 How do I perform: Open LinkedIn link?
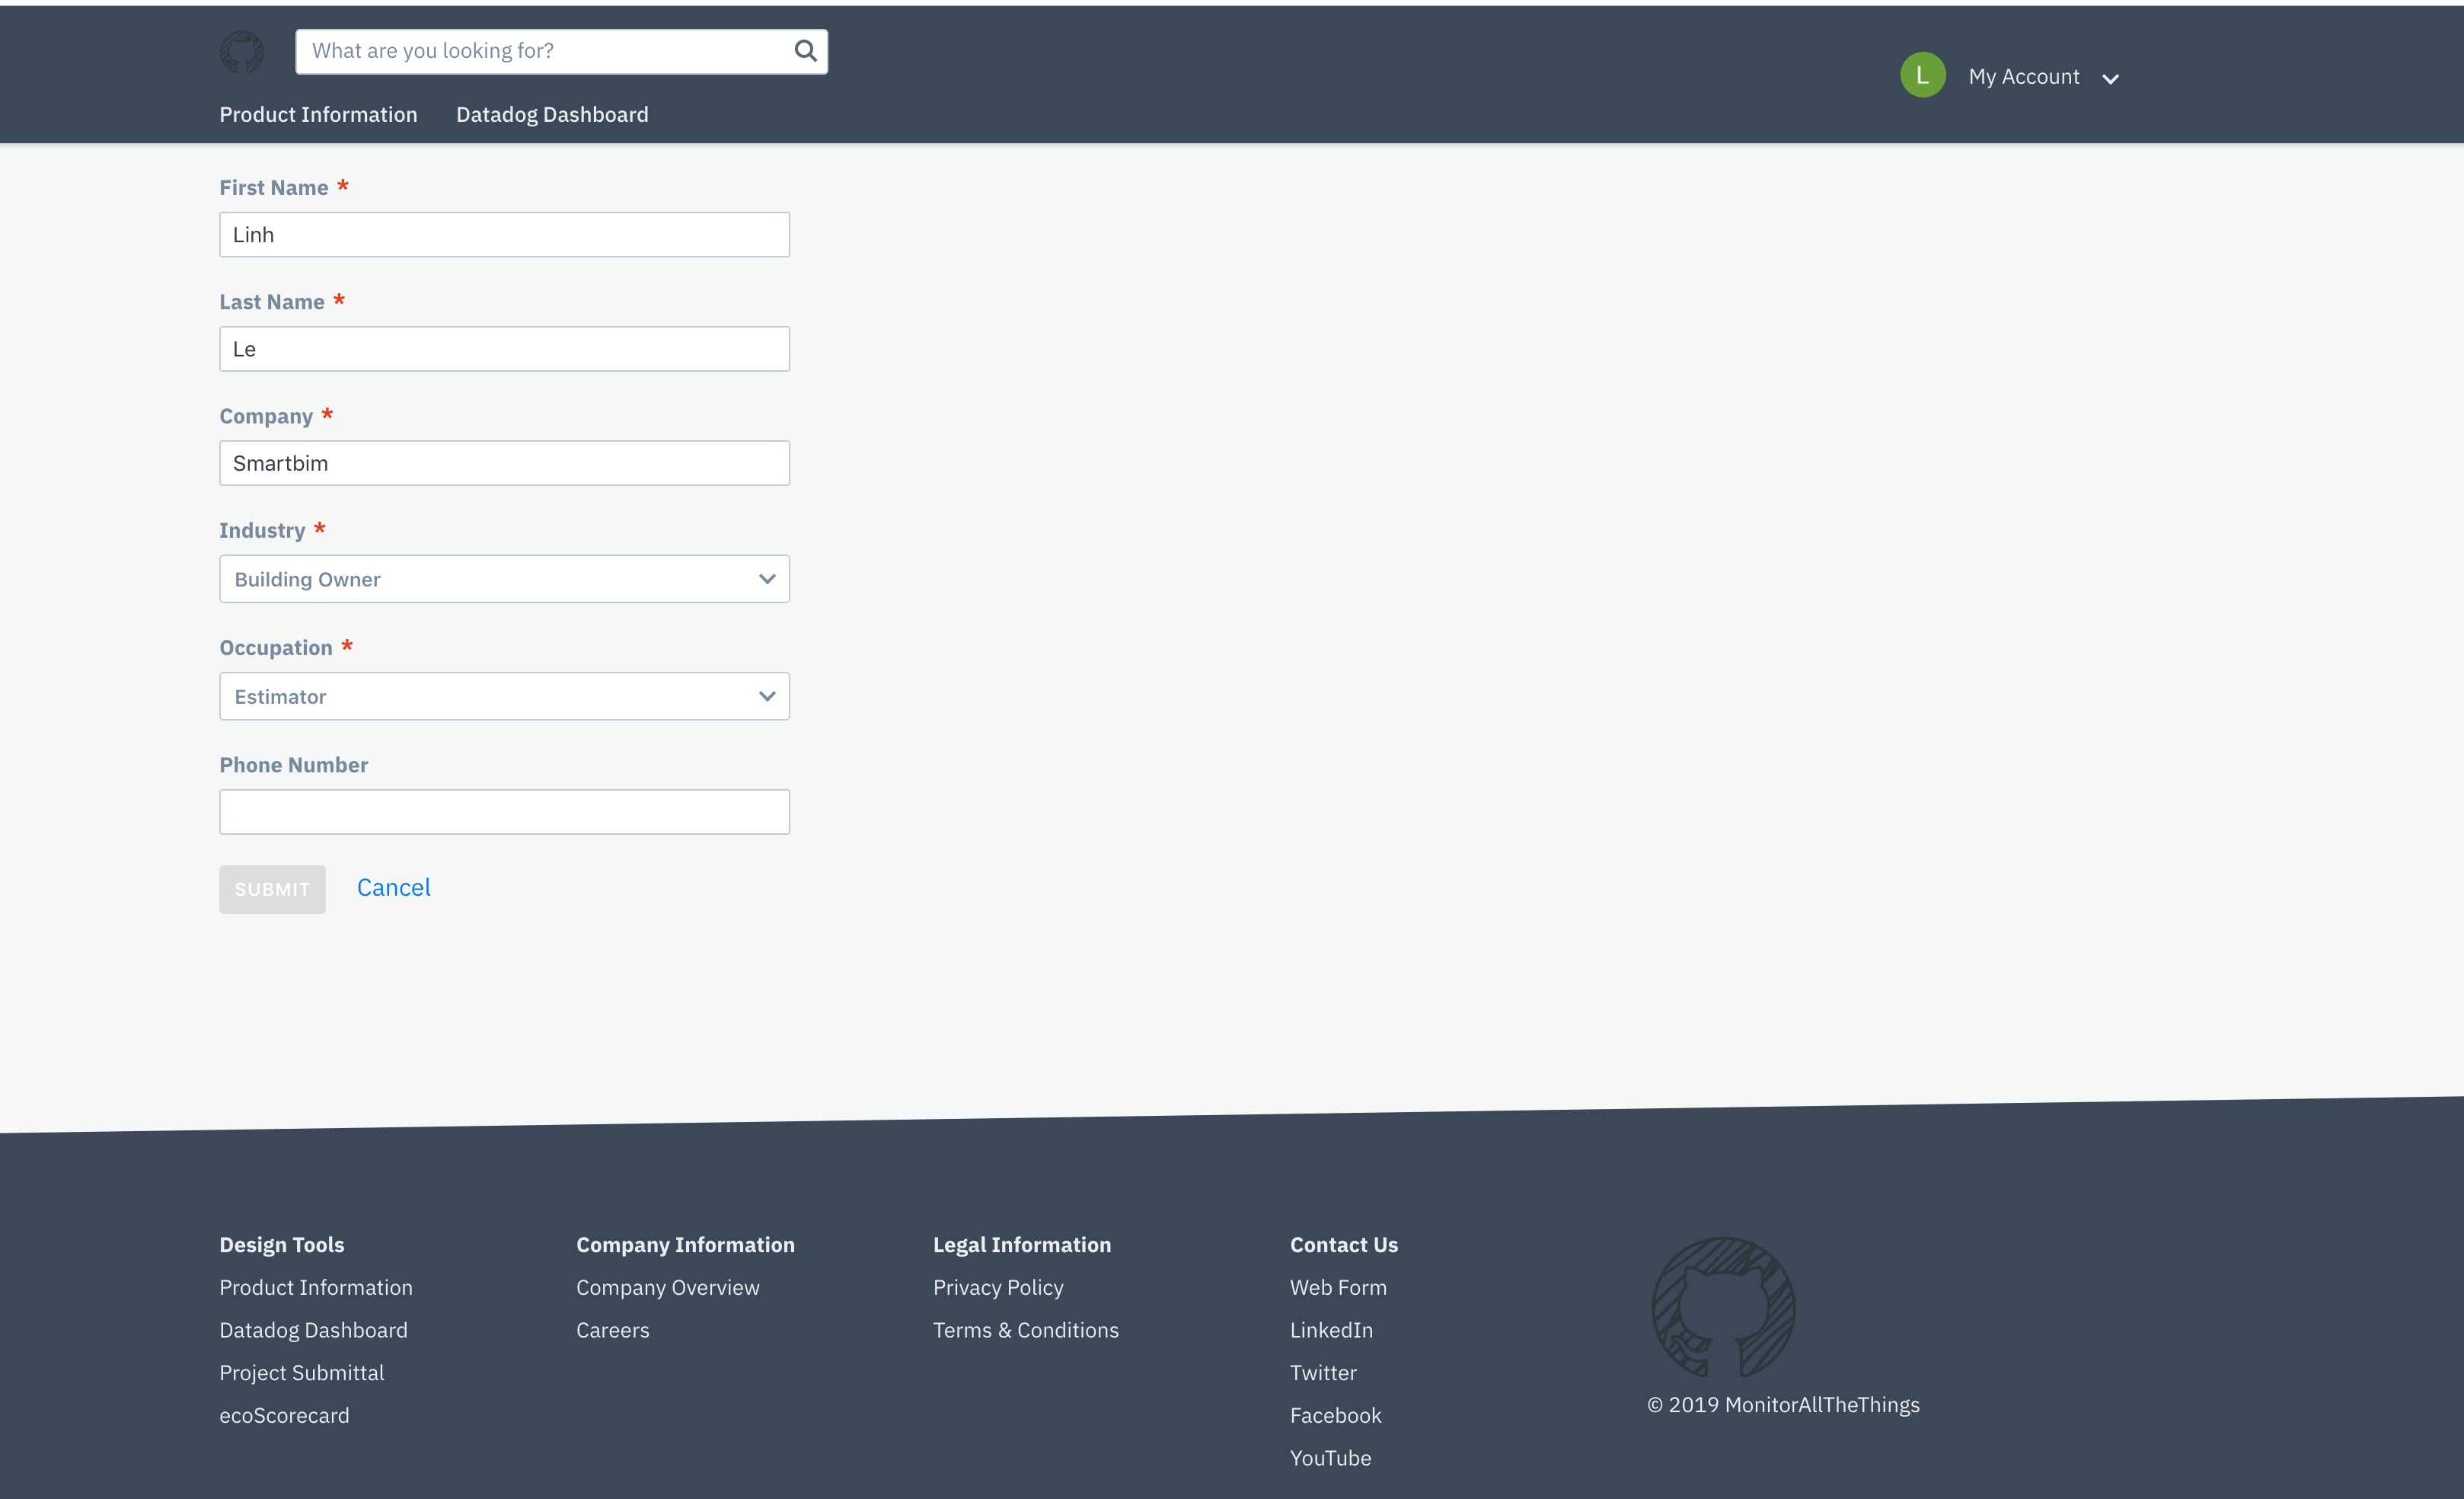(x=1331, y=1330)
